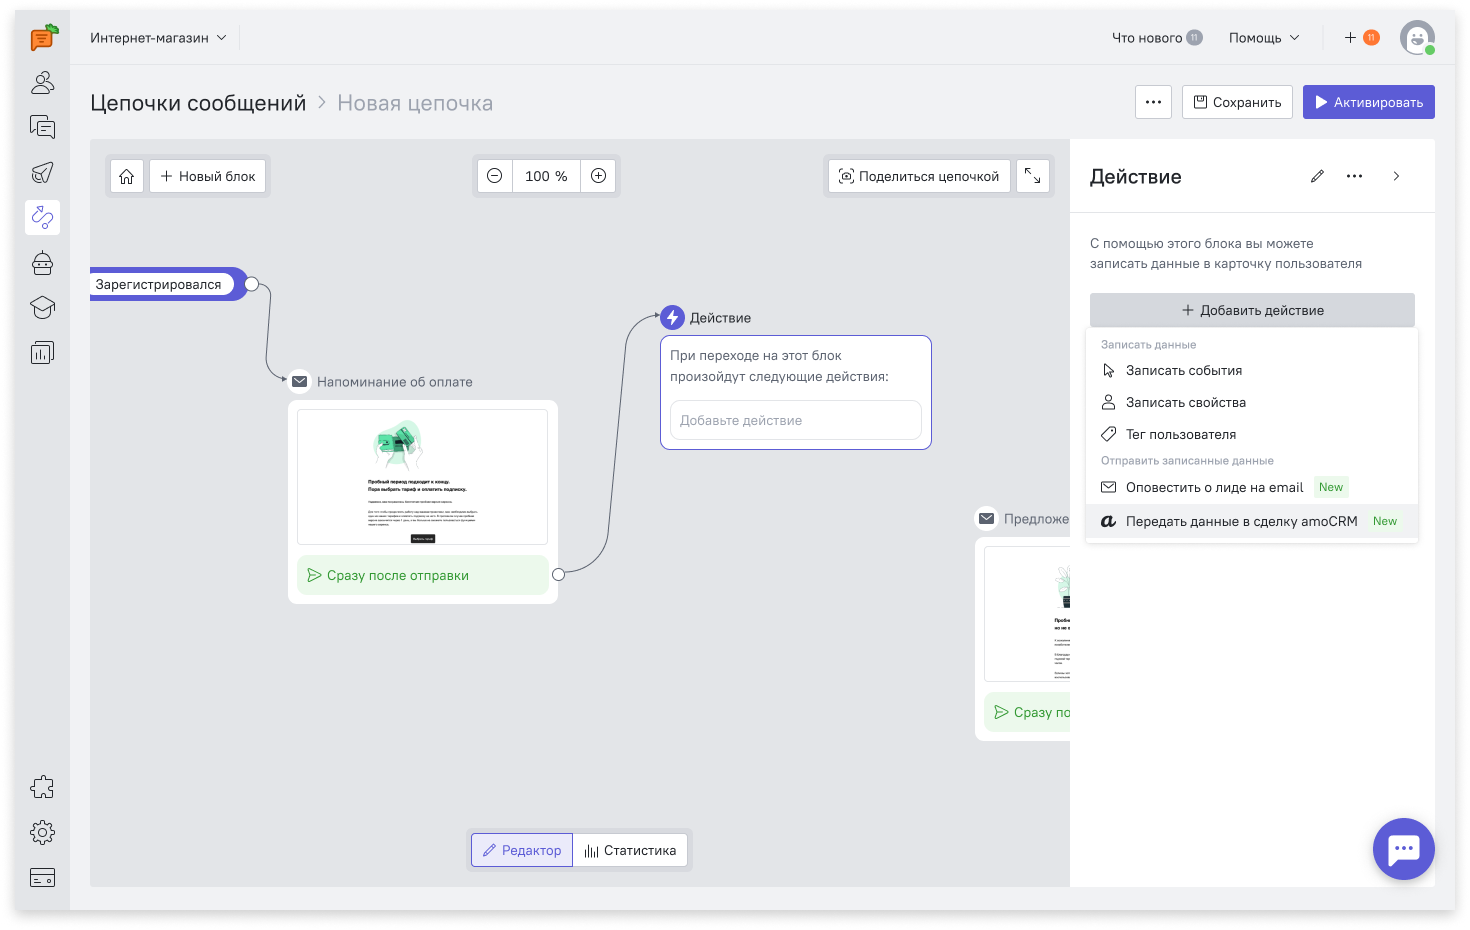Open the integrations puzzle icon
The width and height of the screenshot is (1470, 930).
point(42,787)
